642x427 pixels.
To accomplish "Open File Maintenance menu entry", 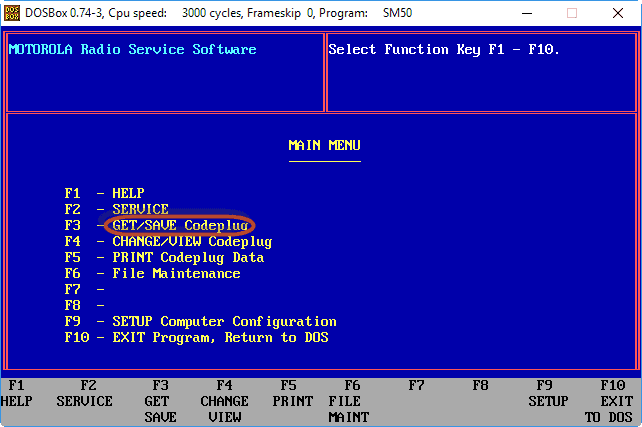I will (175, 273).
